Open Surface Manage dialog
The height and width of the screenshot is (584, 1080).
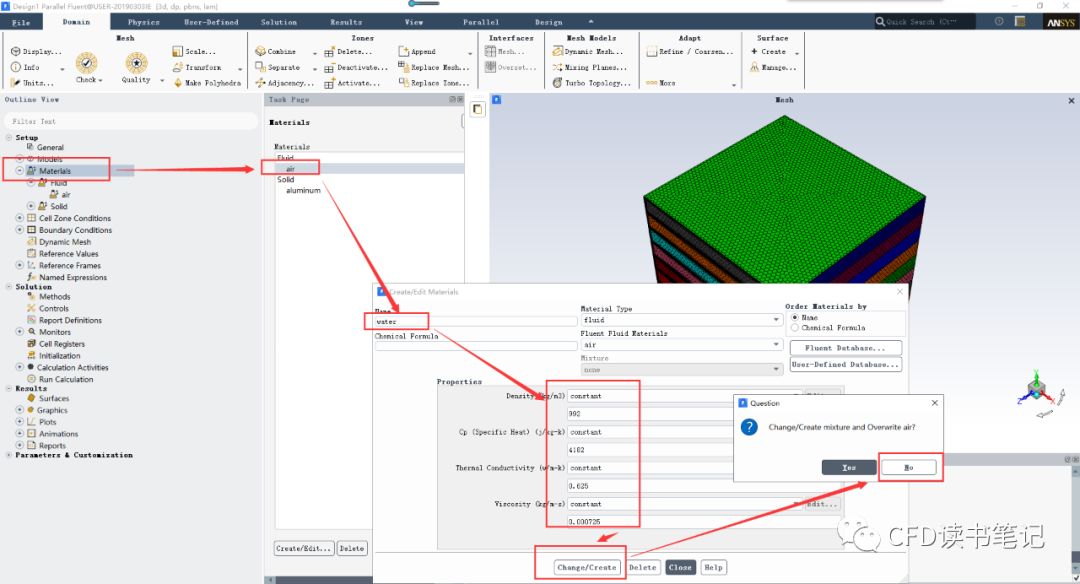[x=773, y=67]
